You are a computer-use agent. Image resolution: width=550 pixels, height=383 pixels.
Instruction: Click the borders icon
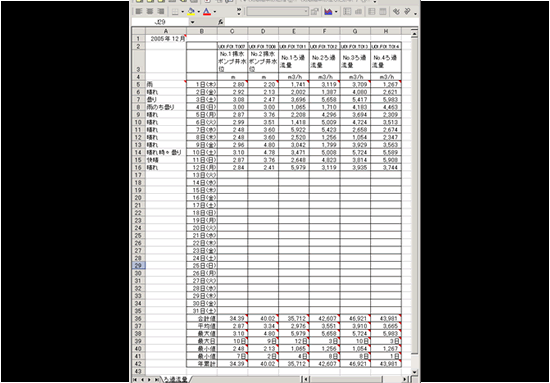pos(175,12)
